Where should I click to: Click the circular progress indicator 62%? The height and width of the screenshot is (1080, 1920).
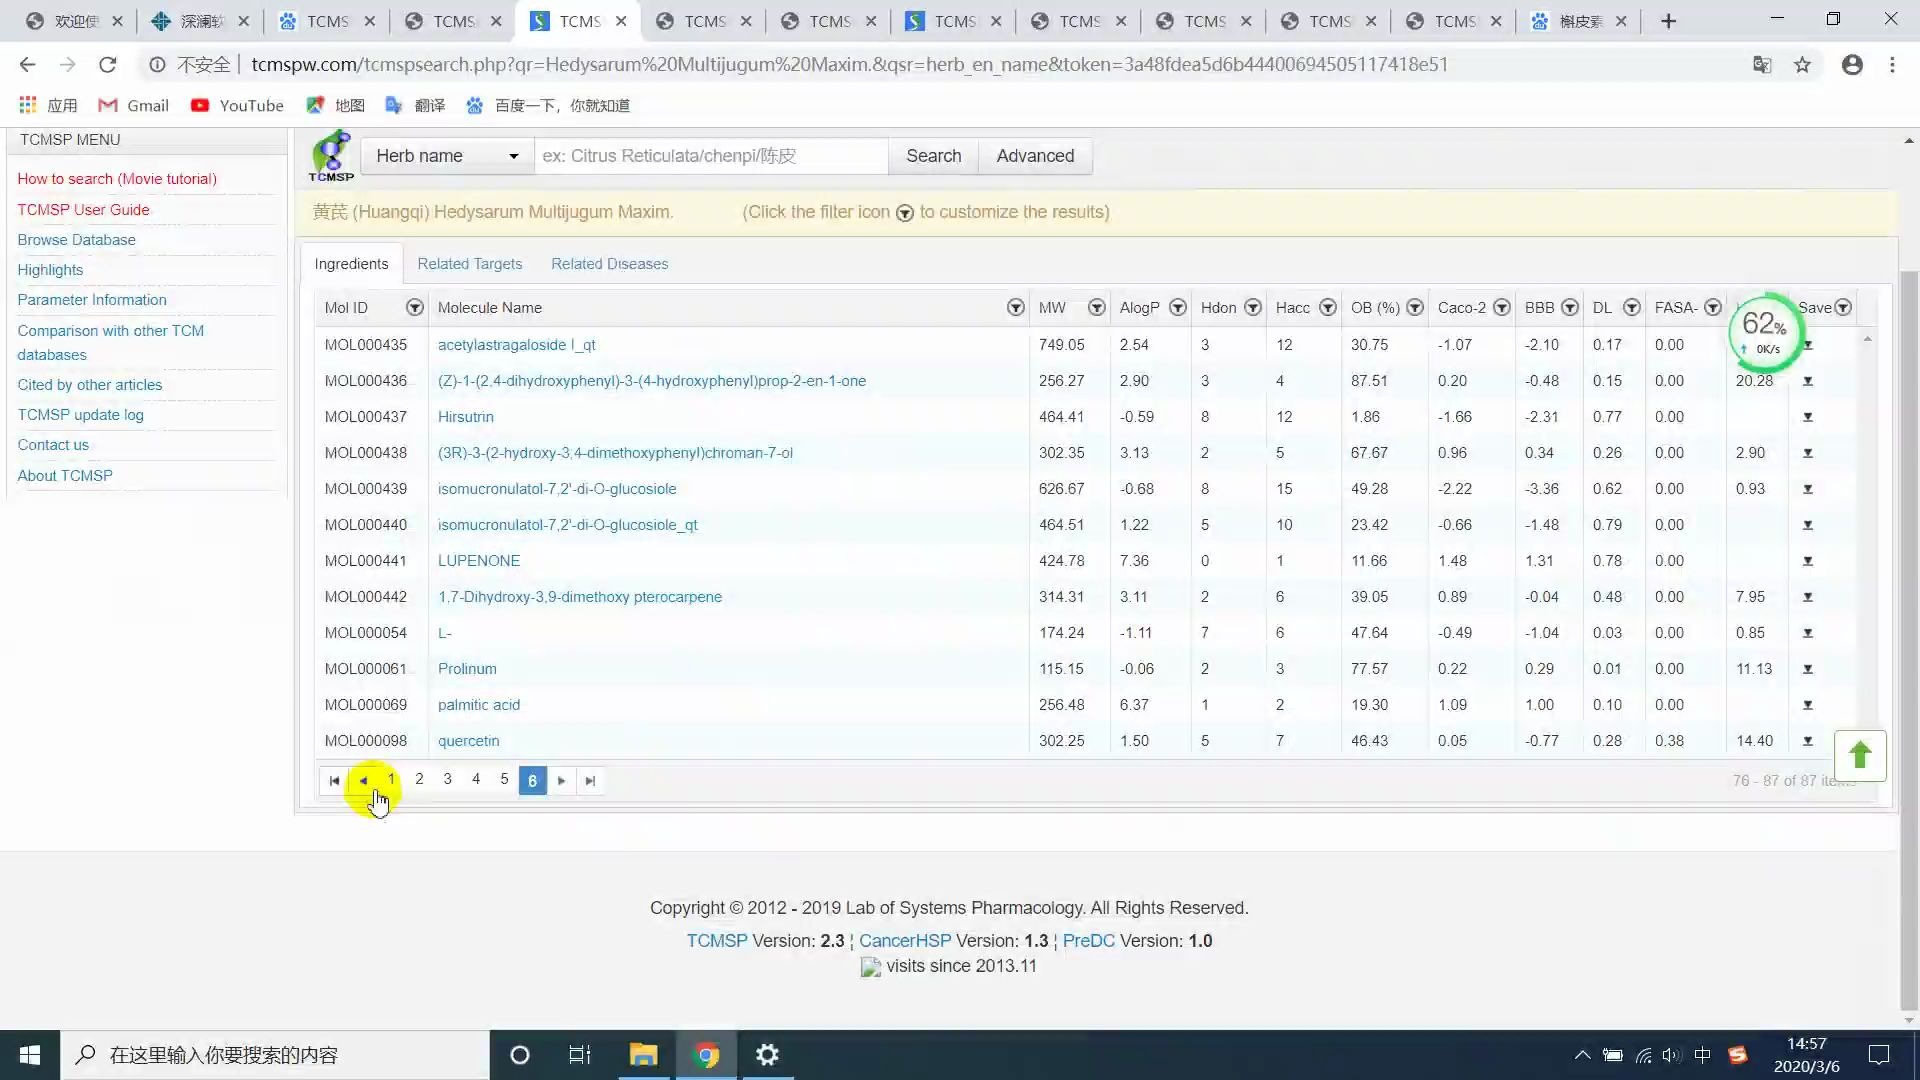pyautogui.click(x=1766, y=332)
